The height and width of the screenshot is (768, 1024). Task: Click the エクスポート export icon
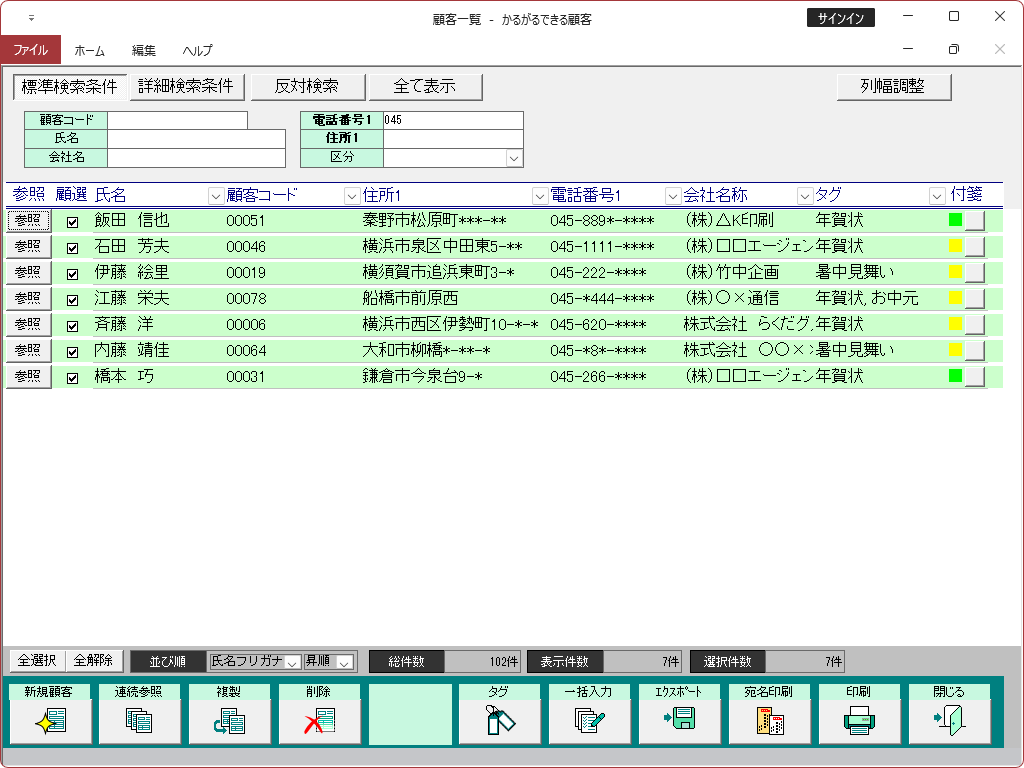680,720
